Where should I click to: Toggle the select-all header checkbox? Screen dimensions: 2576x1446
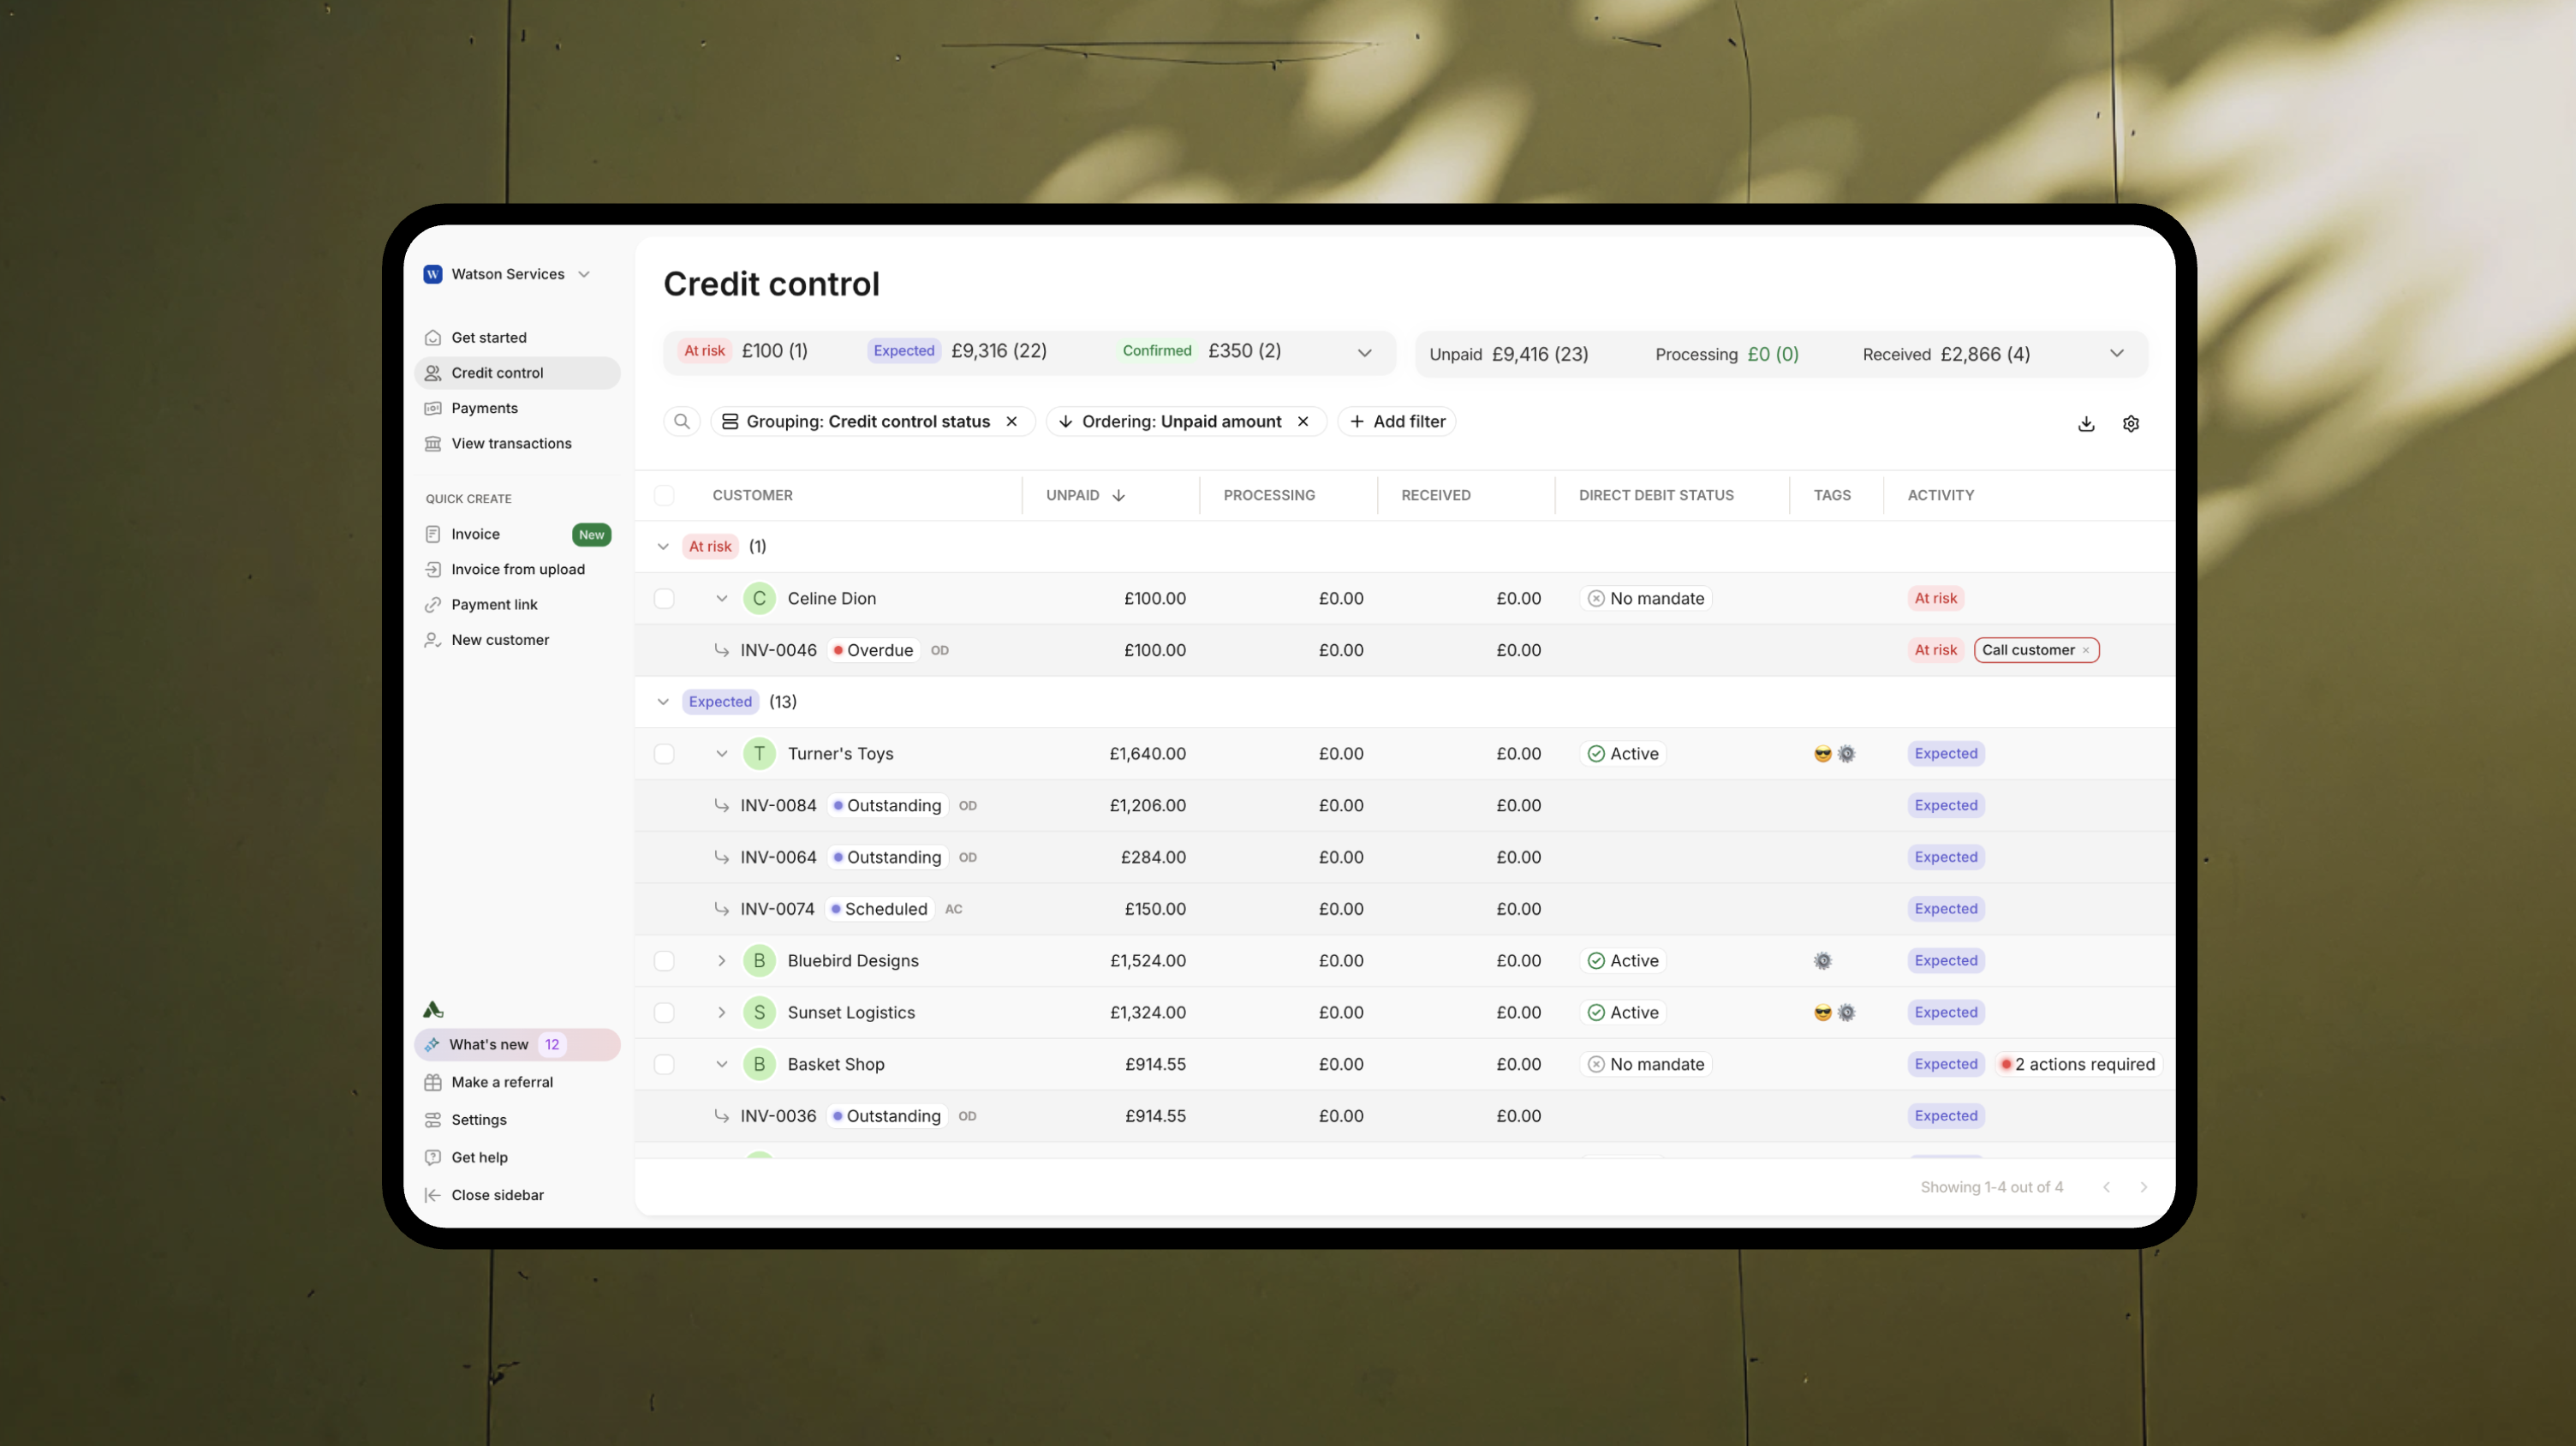click(664, 496)
